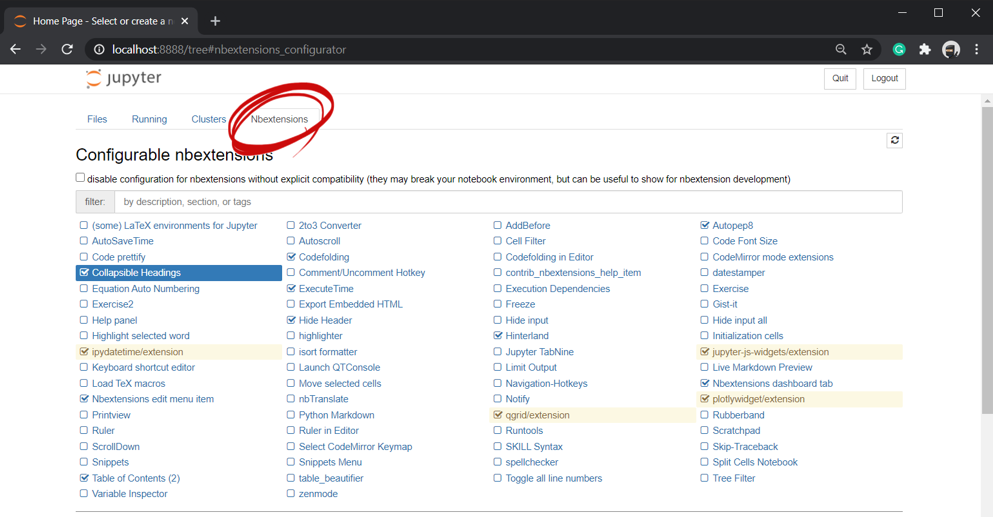Select the Equation Auto Numbering entry
Screen dimensions: 993x517
[146, 288]
